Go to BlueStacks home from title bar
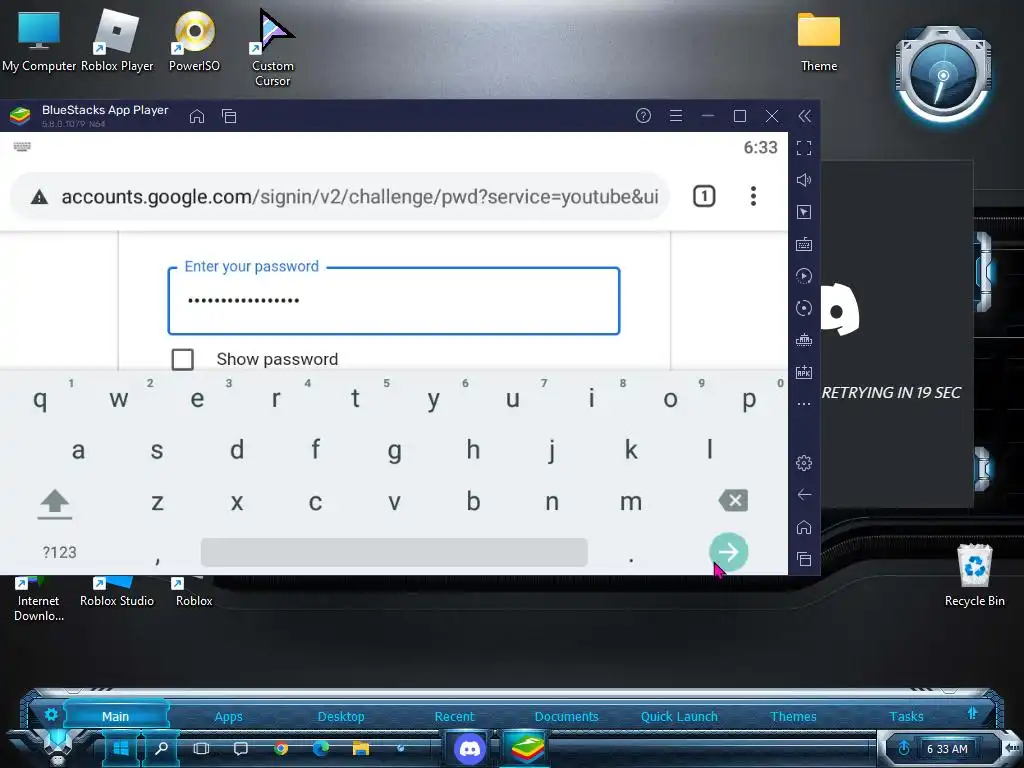This screenshot has width=1024, height=768. tap(197, 116)
